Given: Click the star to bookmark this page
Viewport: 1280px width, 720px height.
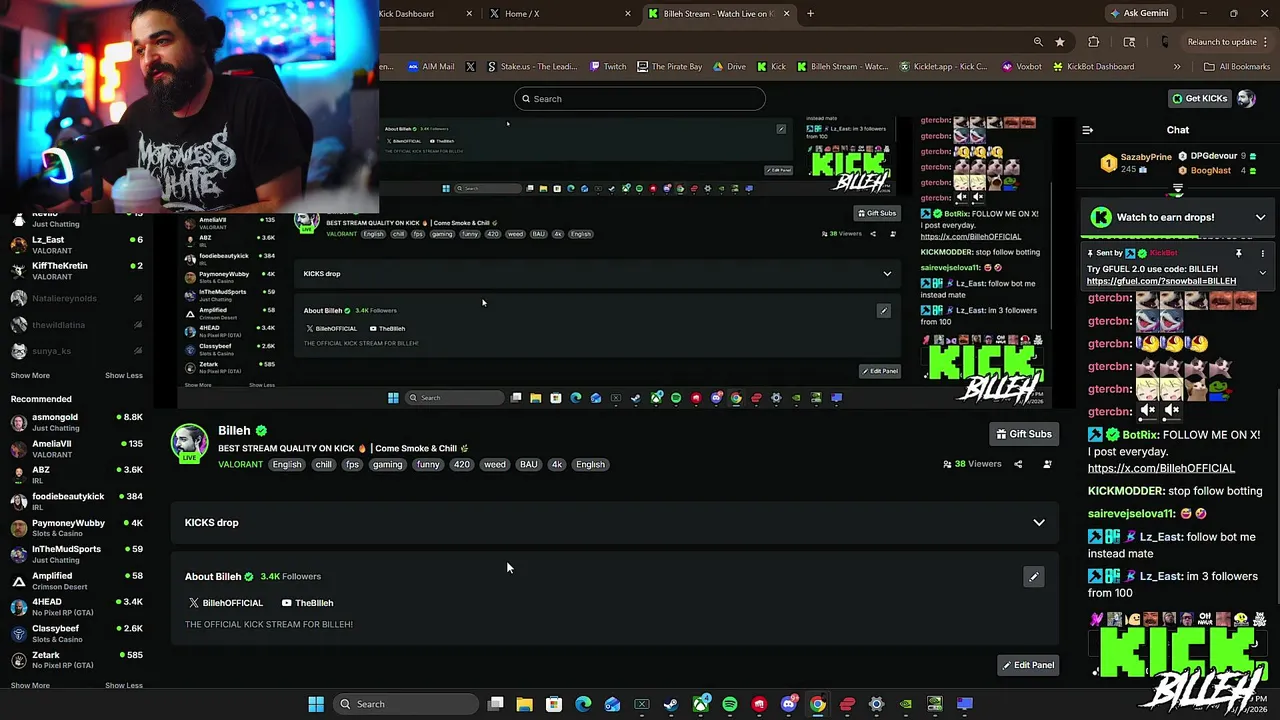Looking at the screenshot, I should pyautogui.click(x=1060, y=42).
